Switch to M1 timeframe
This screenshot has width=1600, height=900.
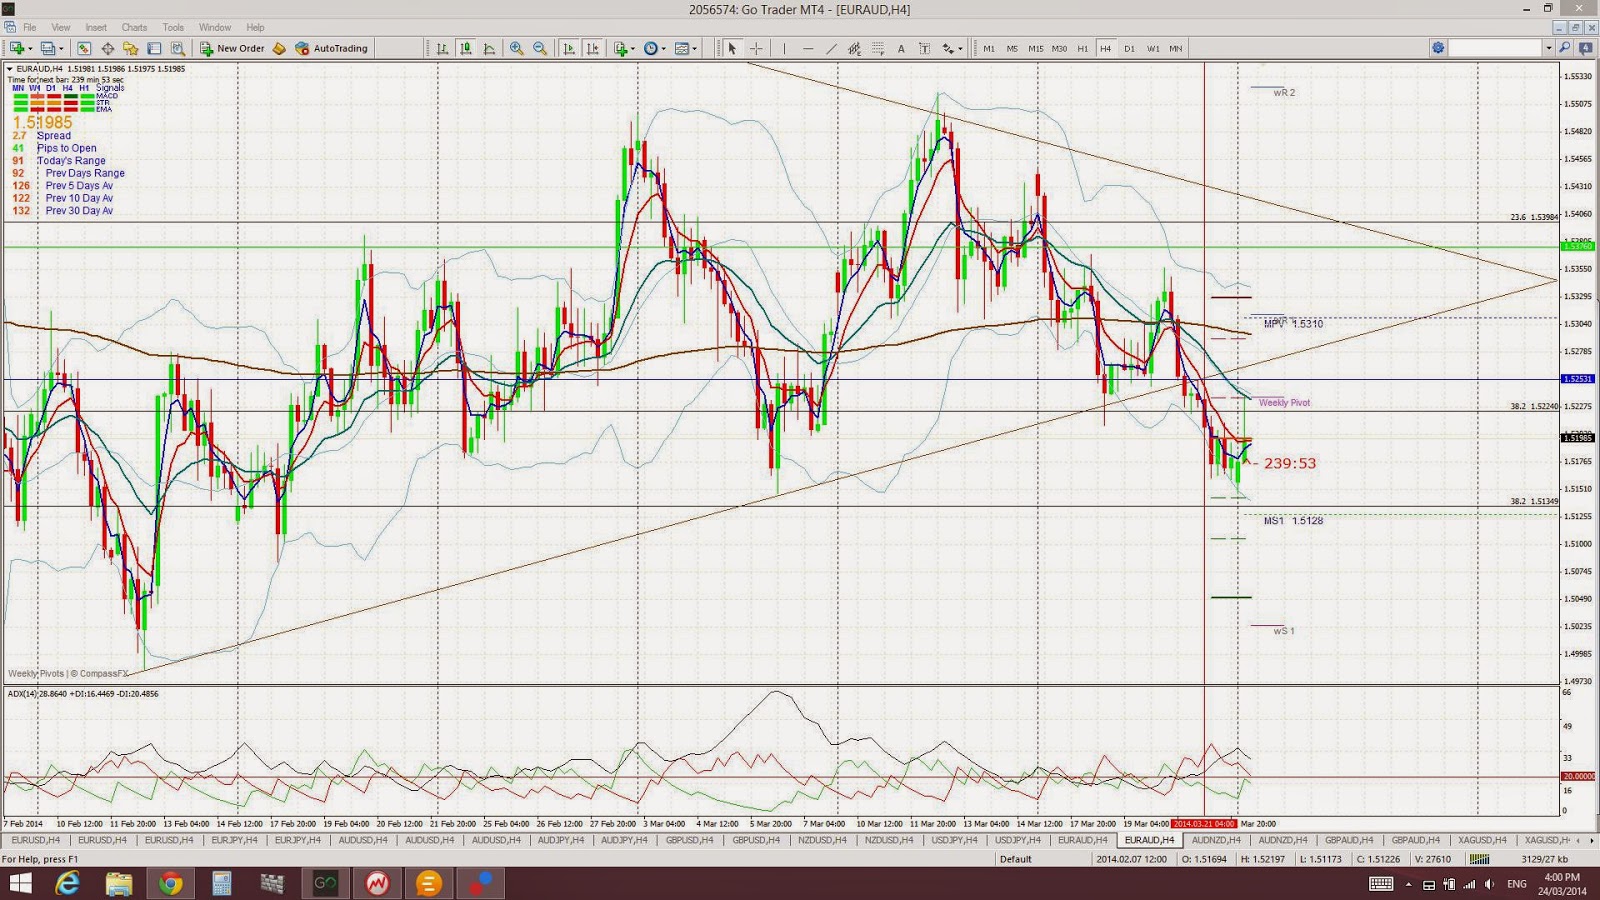pyautogui.click(x=989, y=48)
